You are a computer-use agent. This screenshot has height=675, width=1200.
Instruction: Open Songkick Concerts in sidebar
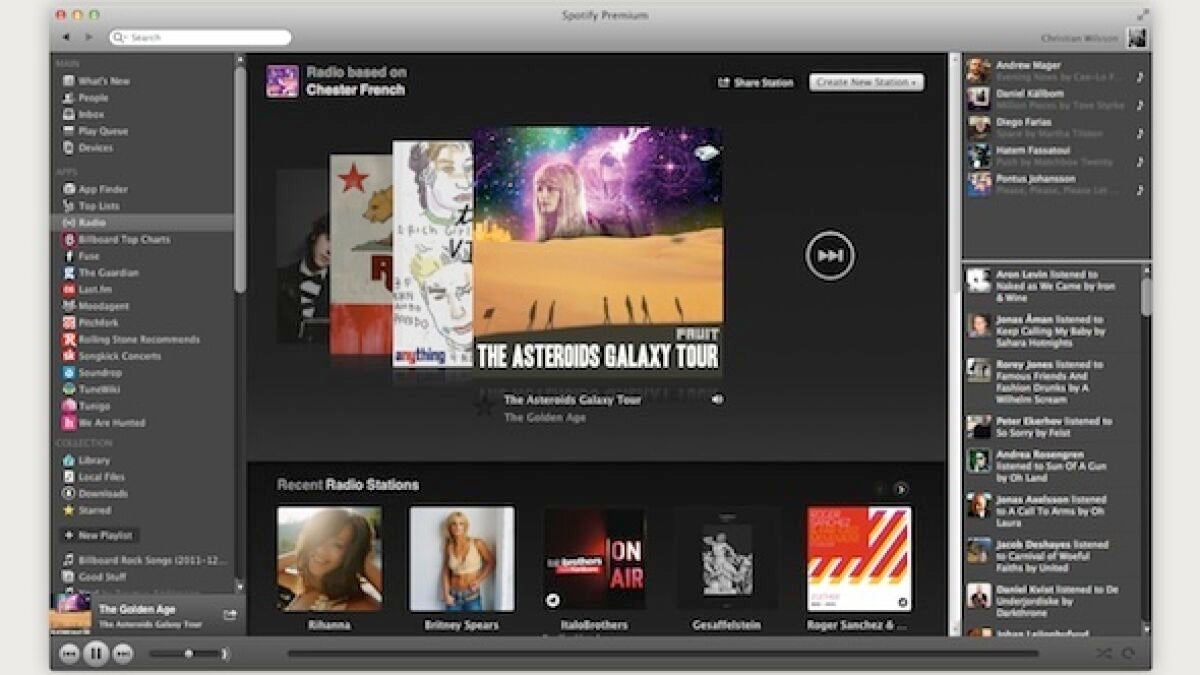119,356
